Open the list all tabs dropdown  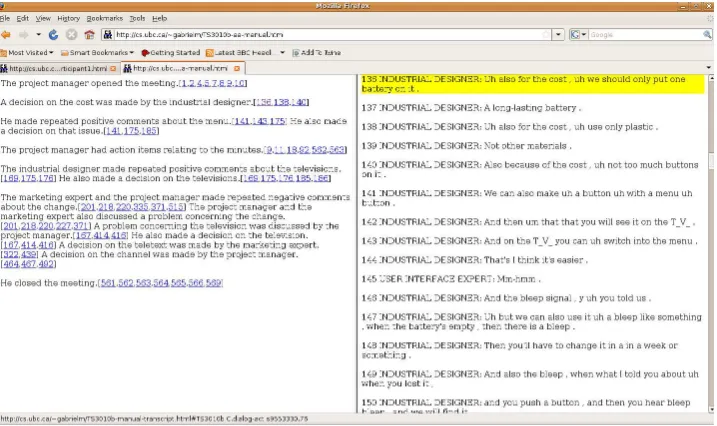coord(709,68)
